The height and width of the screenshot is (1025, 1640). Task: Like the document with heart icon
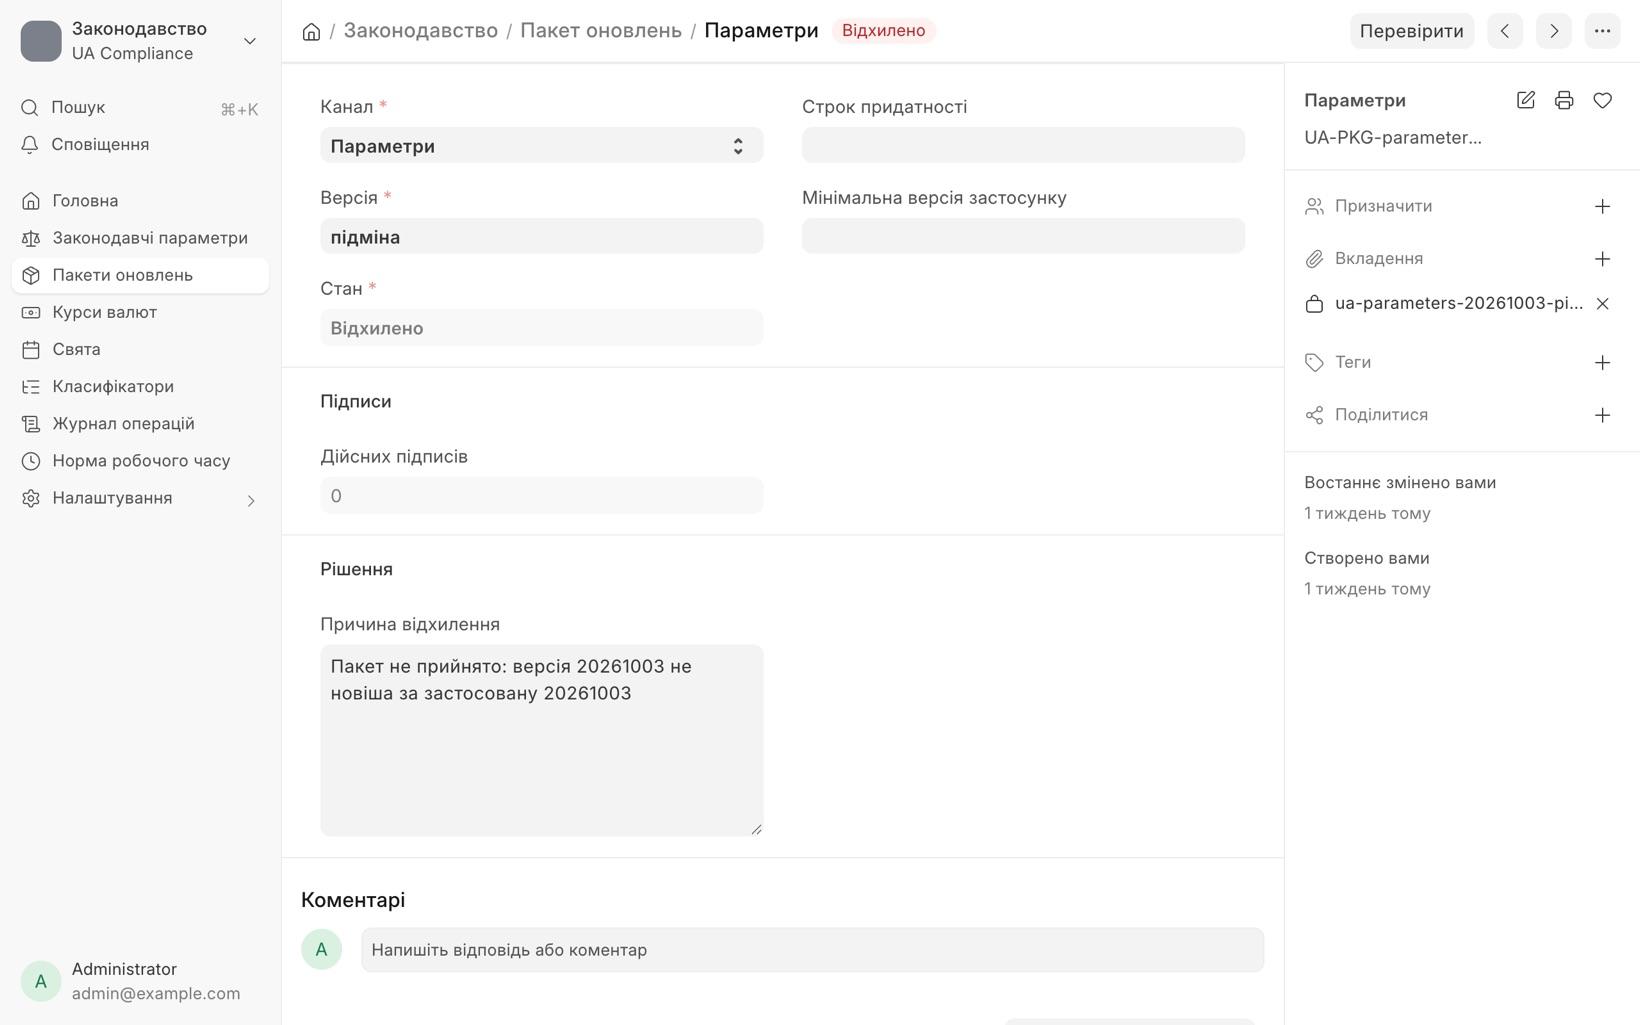(1602, 100)
